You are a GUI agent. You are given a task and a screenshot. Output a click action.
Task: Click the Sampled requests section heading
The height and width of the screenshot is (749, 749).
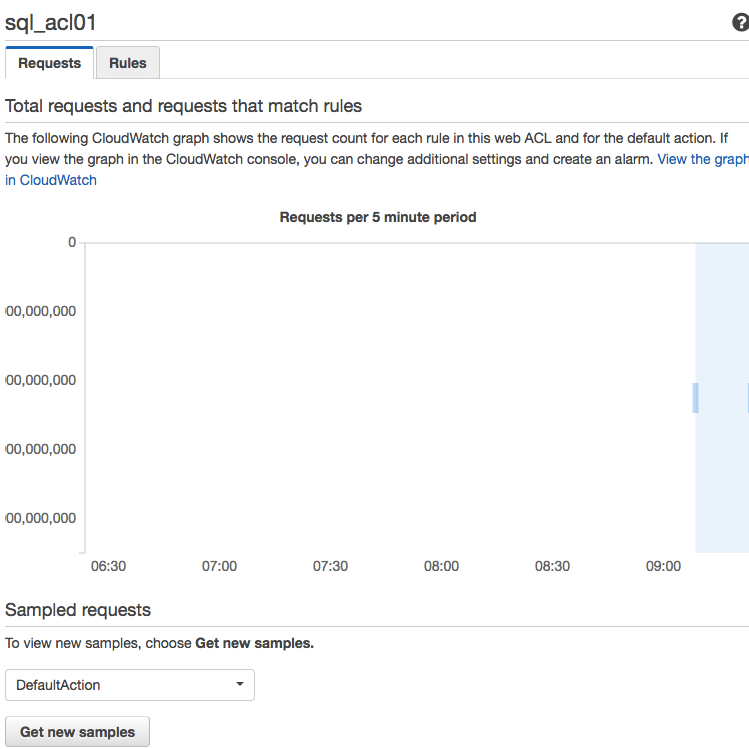78,610
